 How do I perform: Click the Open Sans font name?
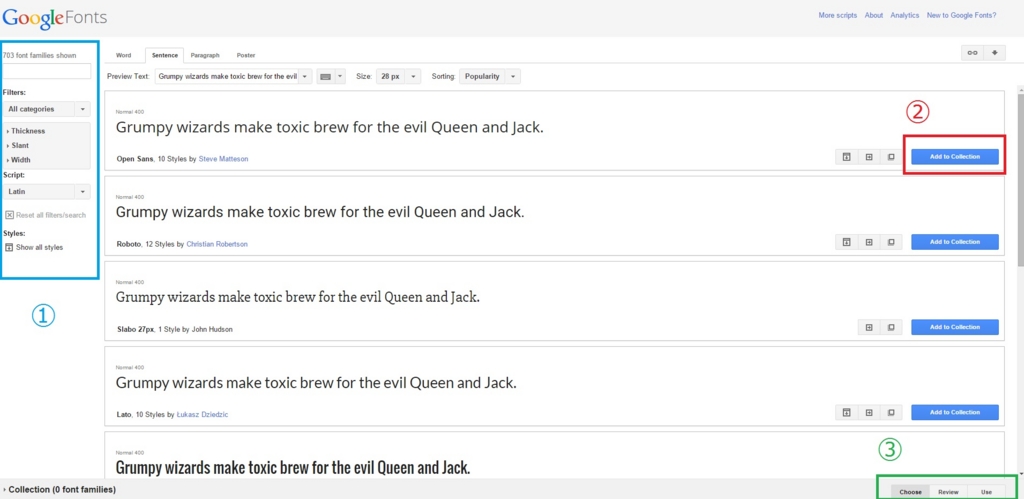135,159
